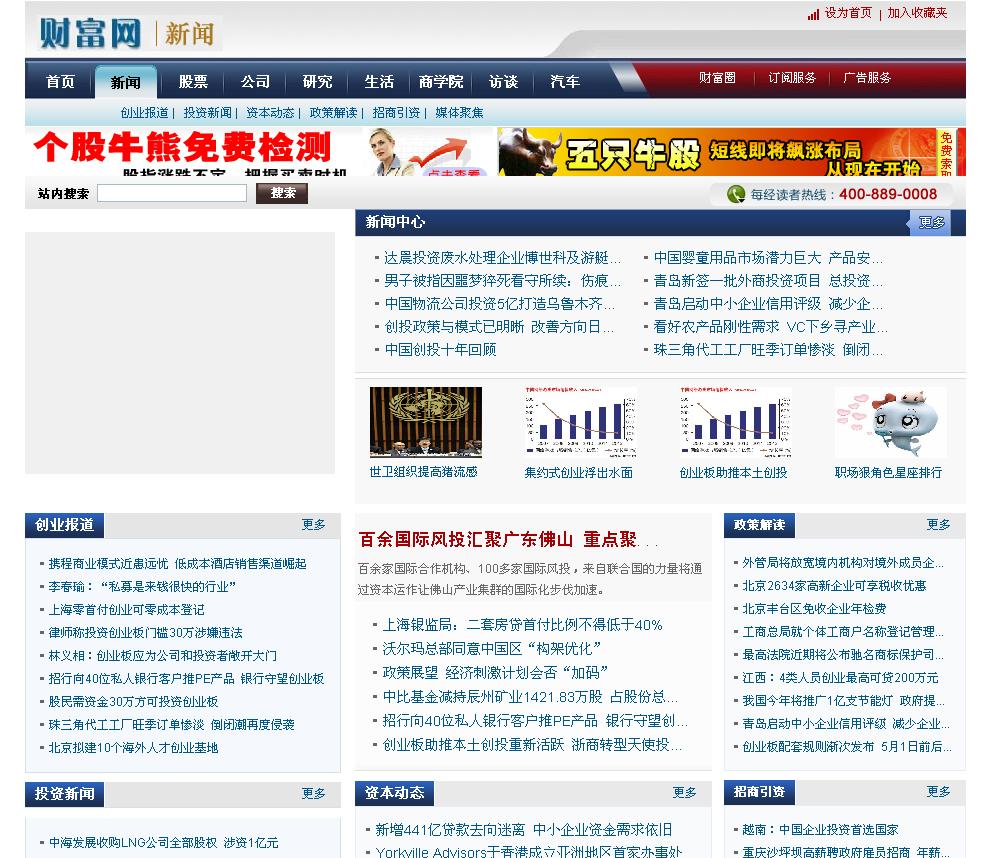Click the 财富网 logo
Image resolution: width=988 pixels, height=858 pixels.
click(x=90, y=33)
